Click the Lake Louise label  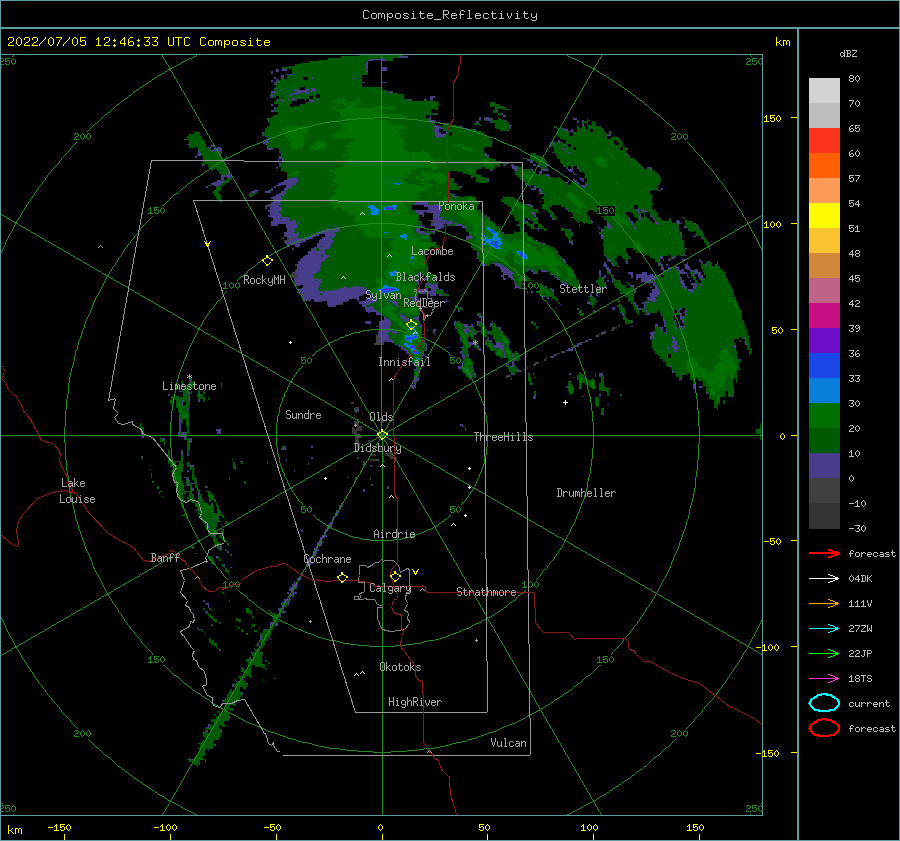tap(77, 491)
